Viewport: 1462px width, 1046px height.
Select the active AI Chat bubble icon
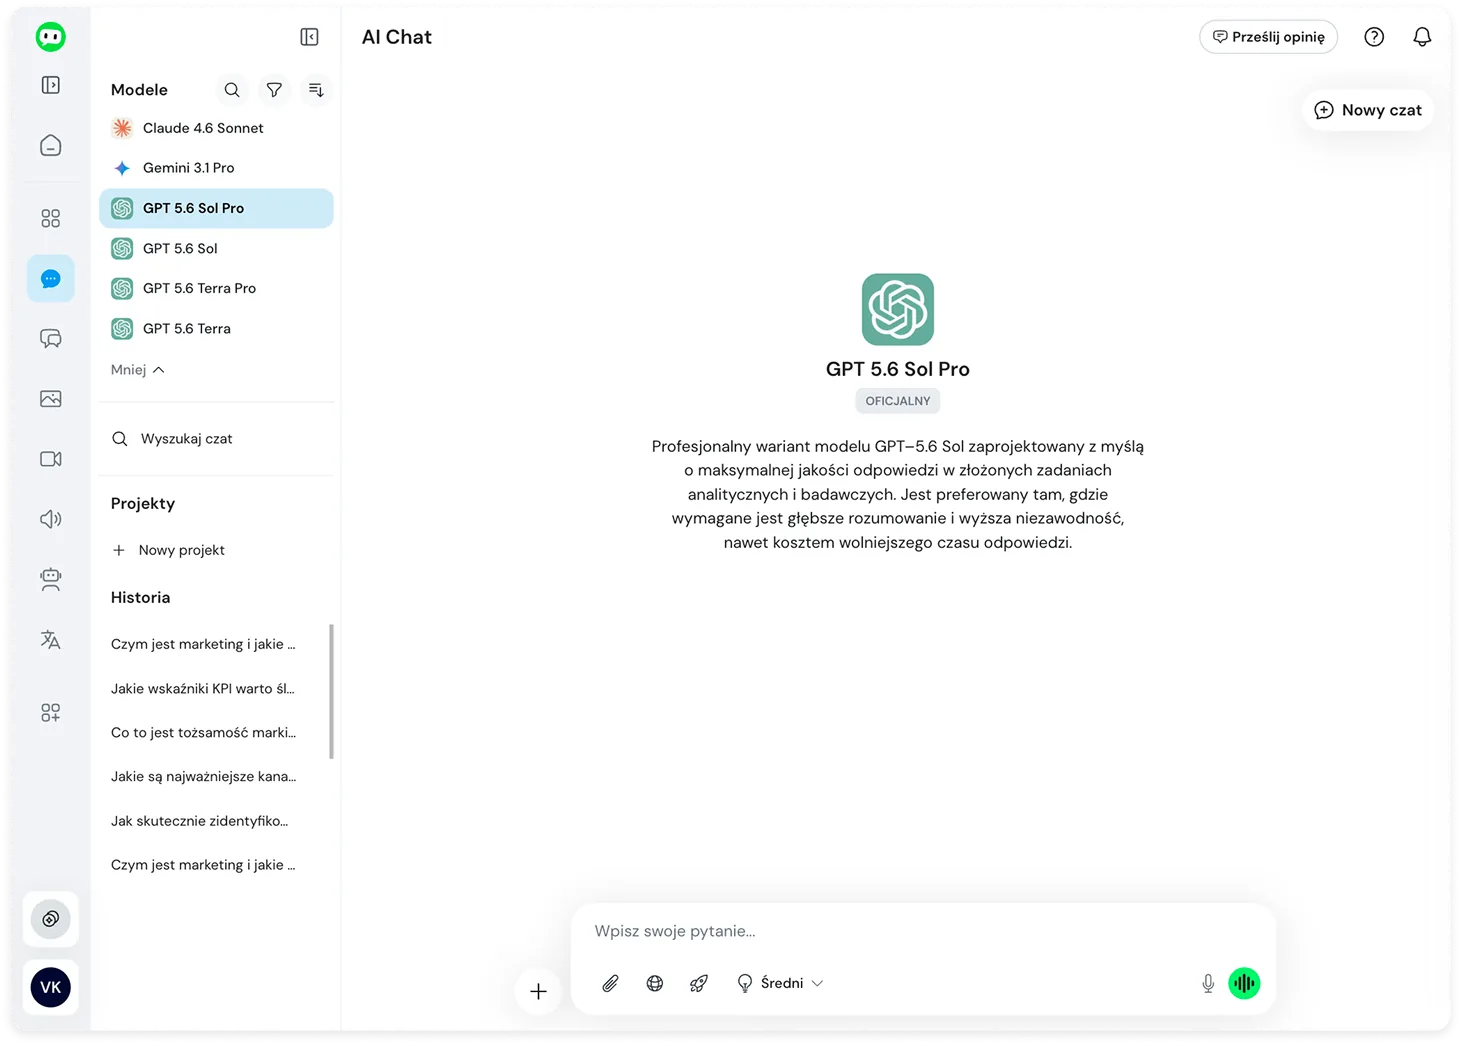[x=51, y=279]
